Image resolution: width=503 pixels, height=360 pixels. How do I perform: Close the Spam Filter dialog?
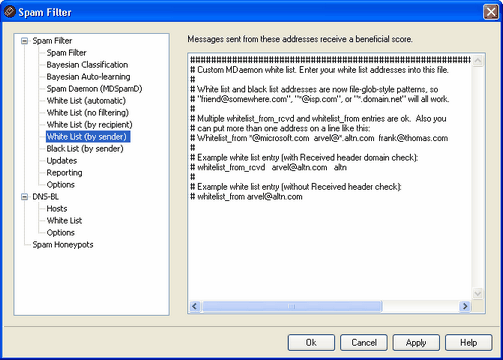pos(491,12)
